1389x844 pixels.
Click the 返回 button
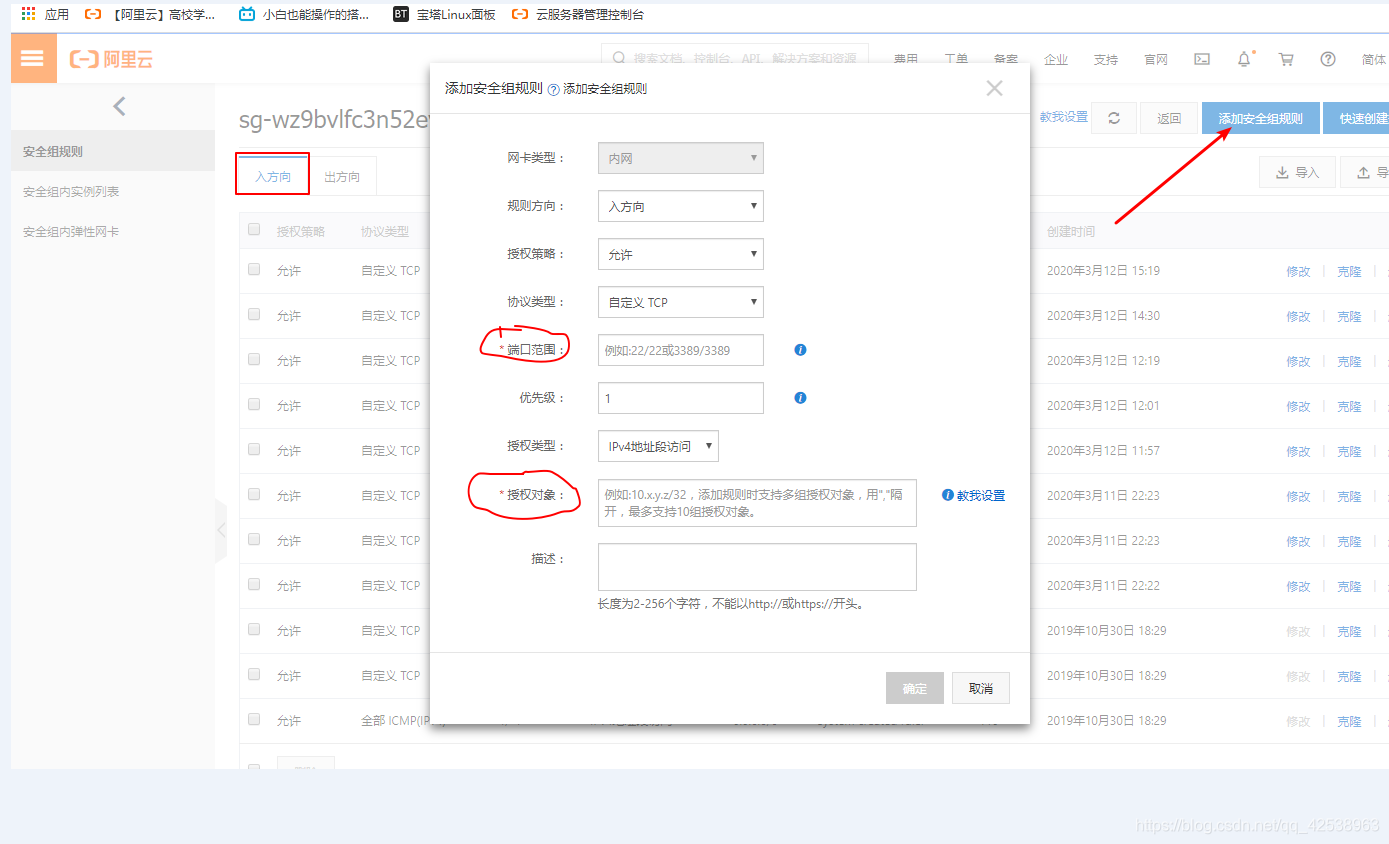1169,118
